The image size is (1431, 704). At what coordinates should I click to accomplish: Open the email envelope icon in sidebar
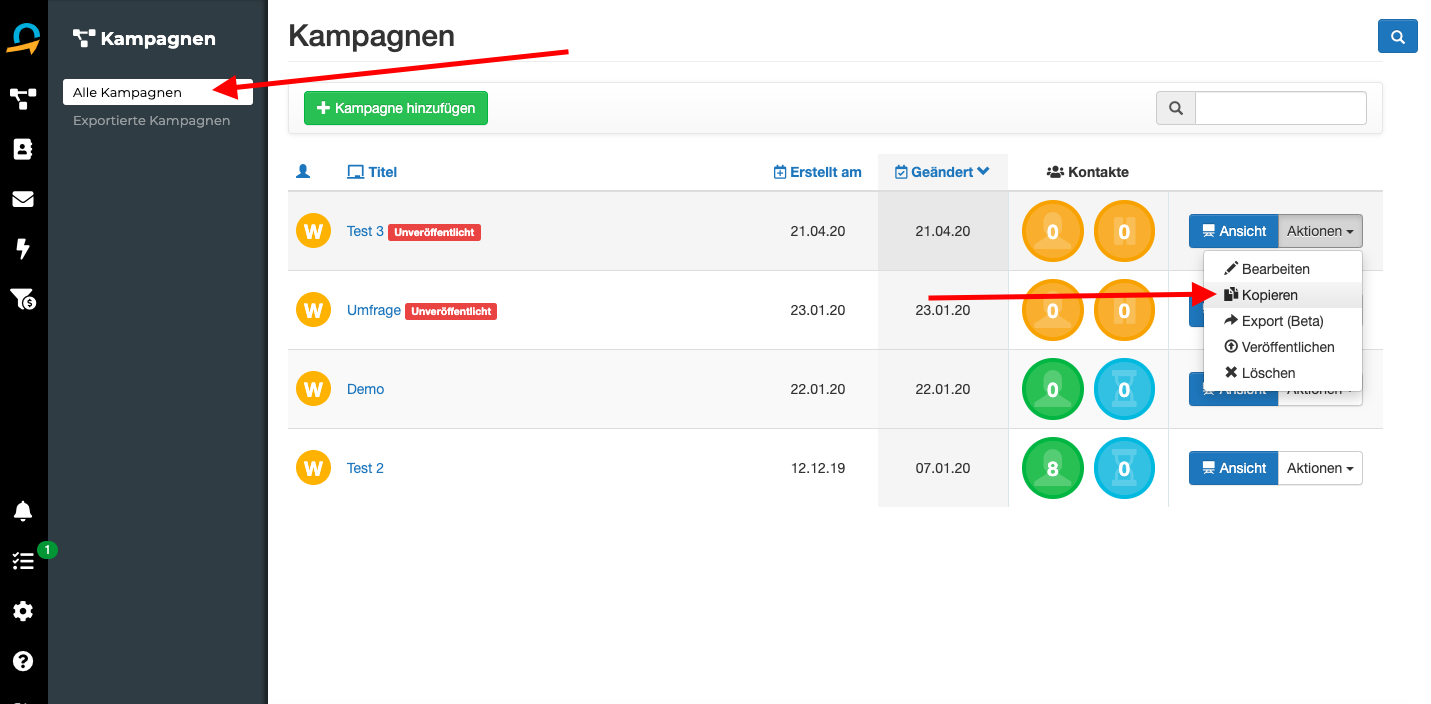click(23, 199)
